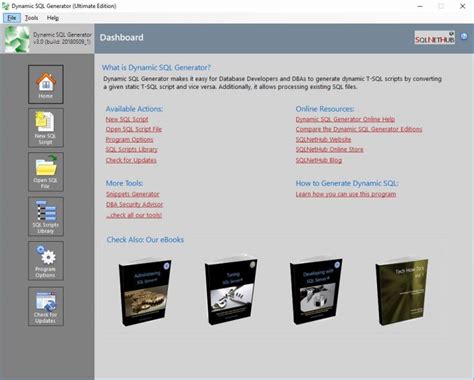
Task: Open SQL Scripts Library from the sidebar
Action: click(x=46, y=217)
